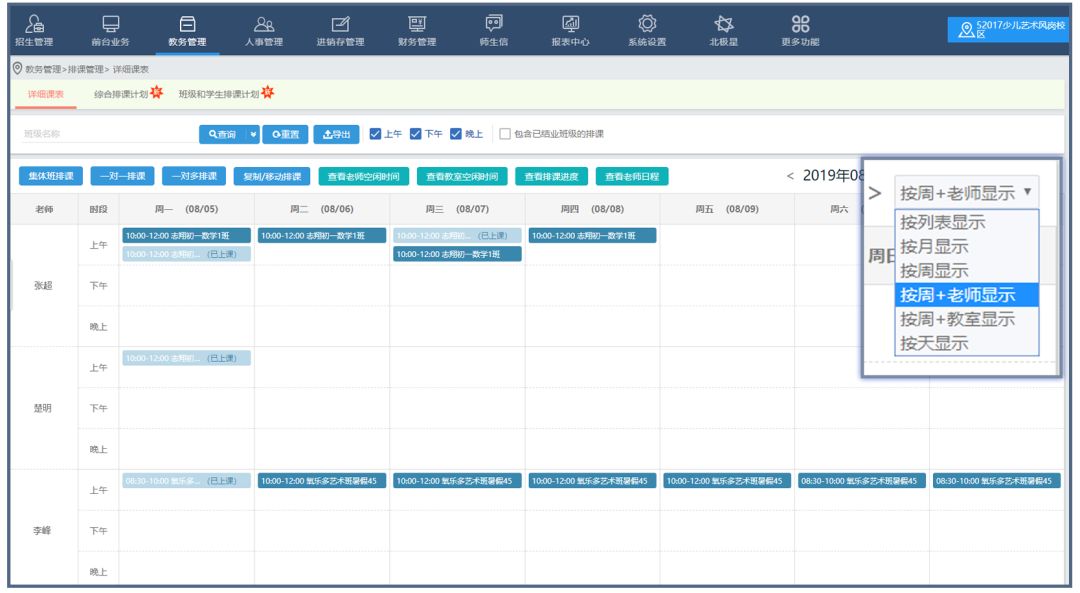Open the 系统设置 gear icon
Viewport: 1080px width, 593px height.
tap(647, 24)
